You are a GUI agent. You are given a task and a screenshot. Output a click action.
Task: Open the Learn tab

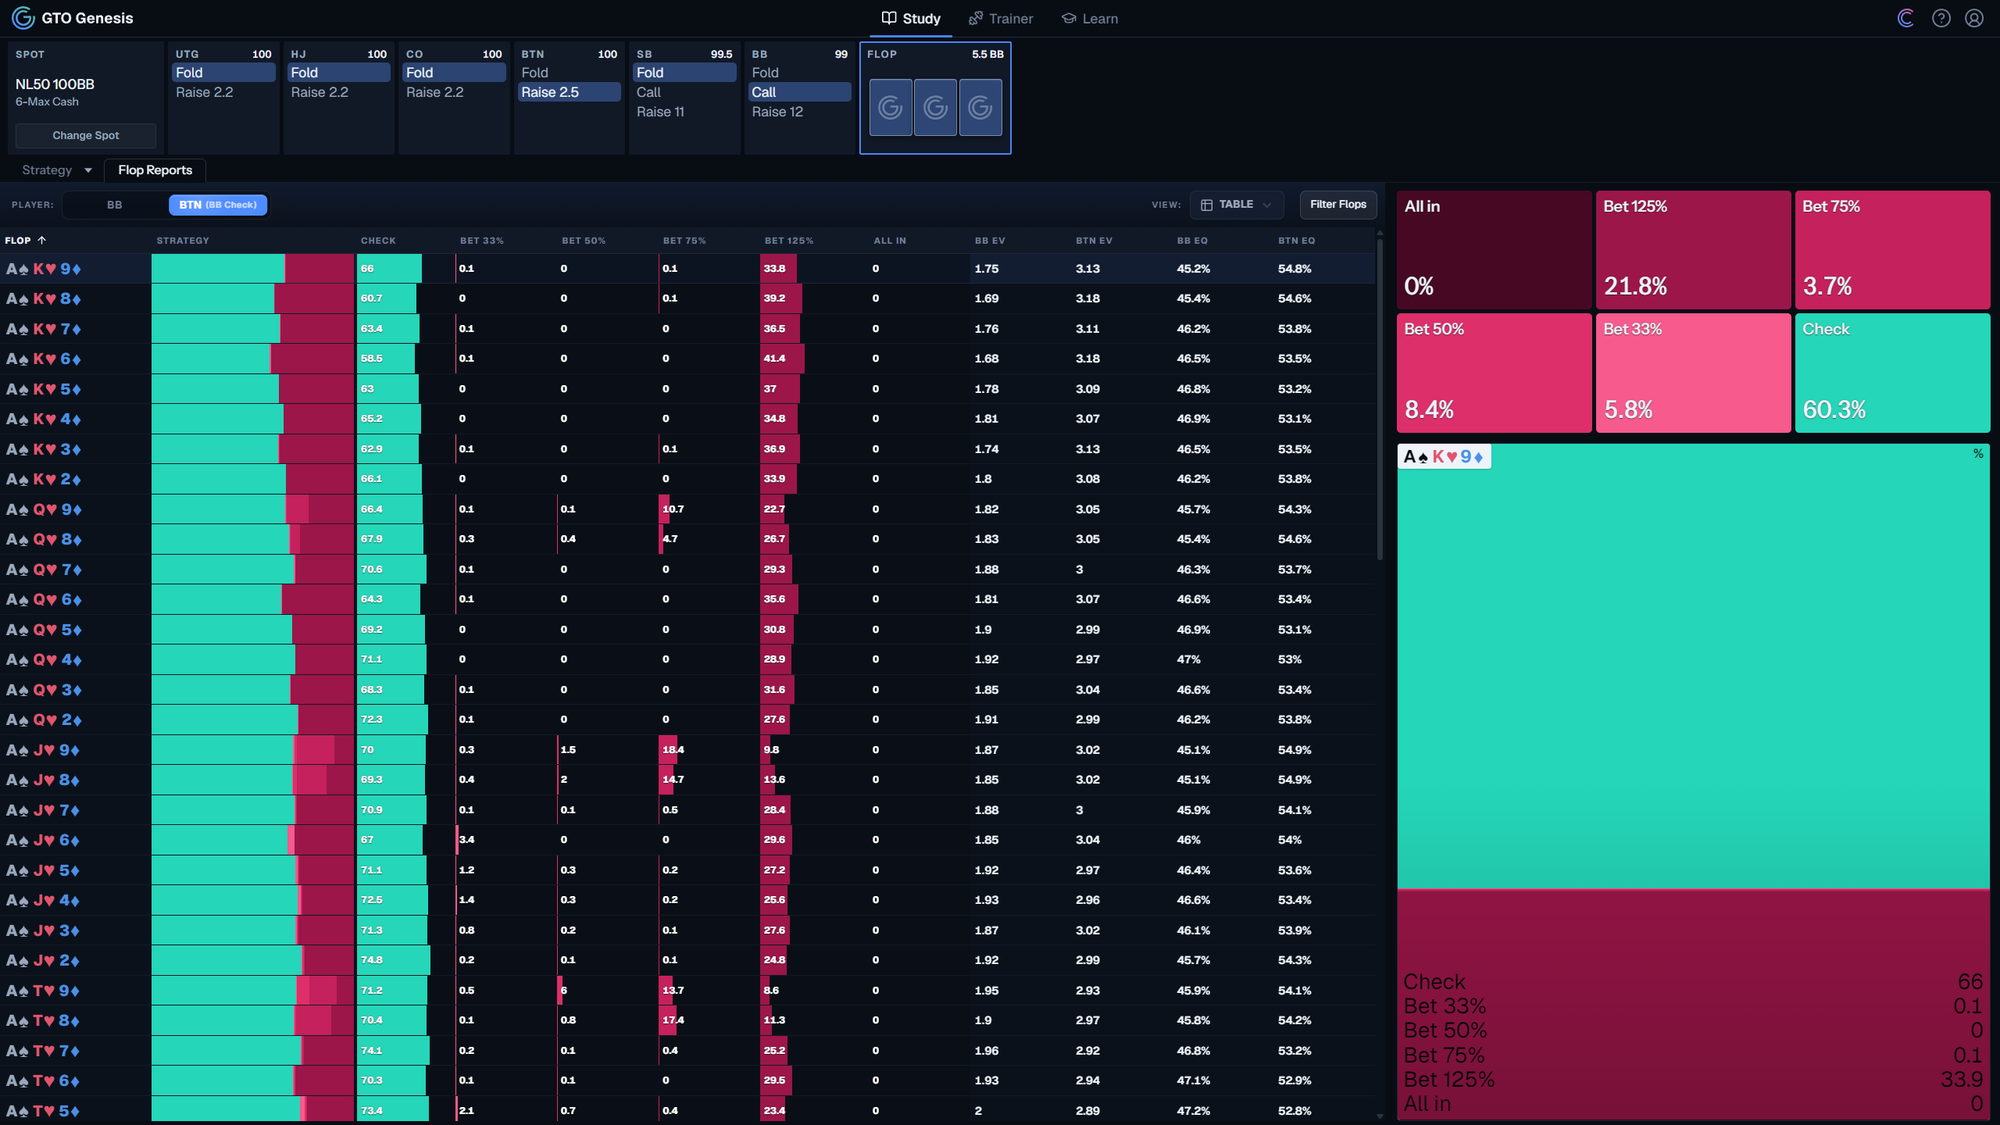point(1089,18)
